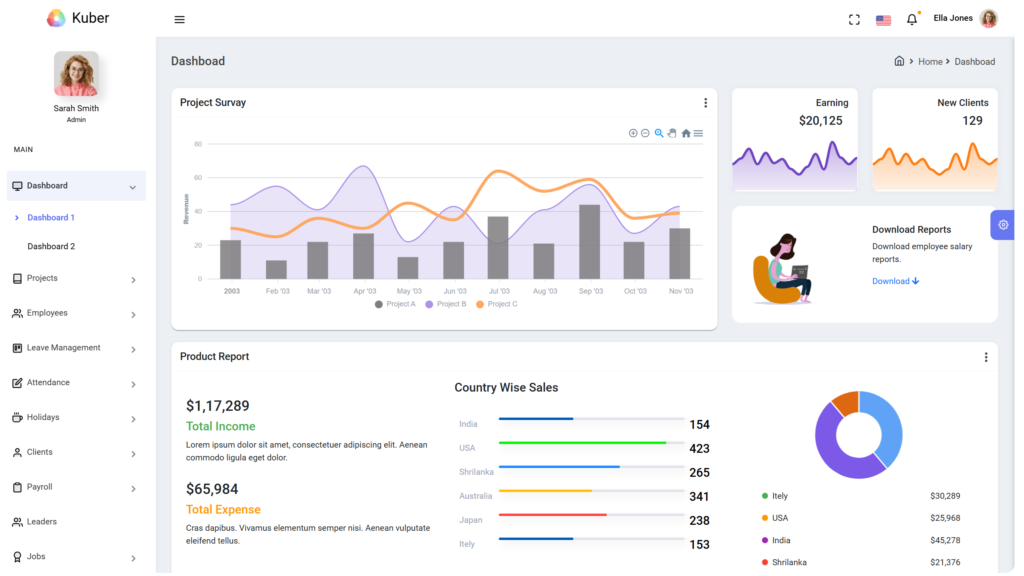Click the Download reports link

(x=895, y=281)
